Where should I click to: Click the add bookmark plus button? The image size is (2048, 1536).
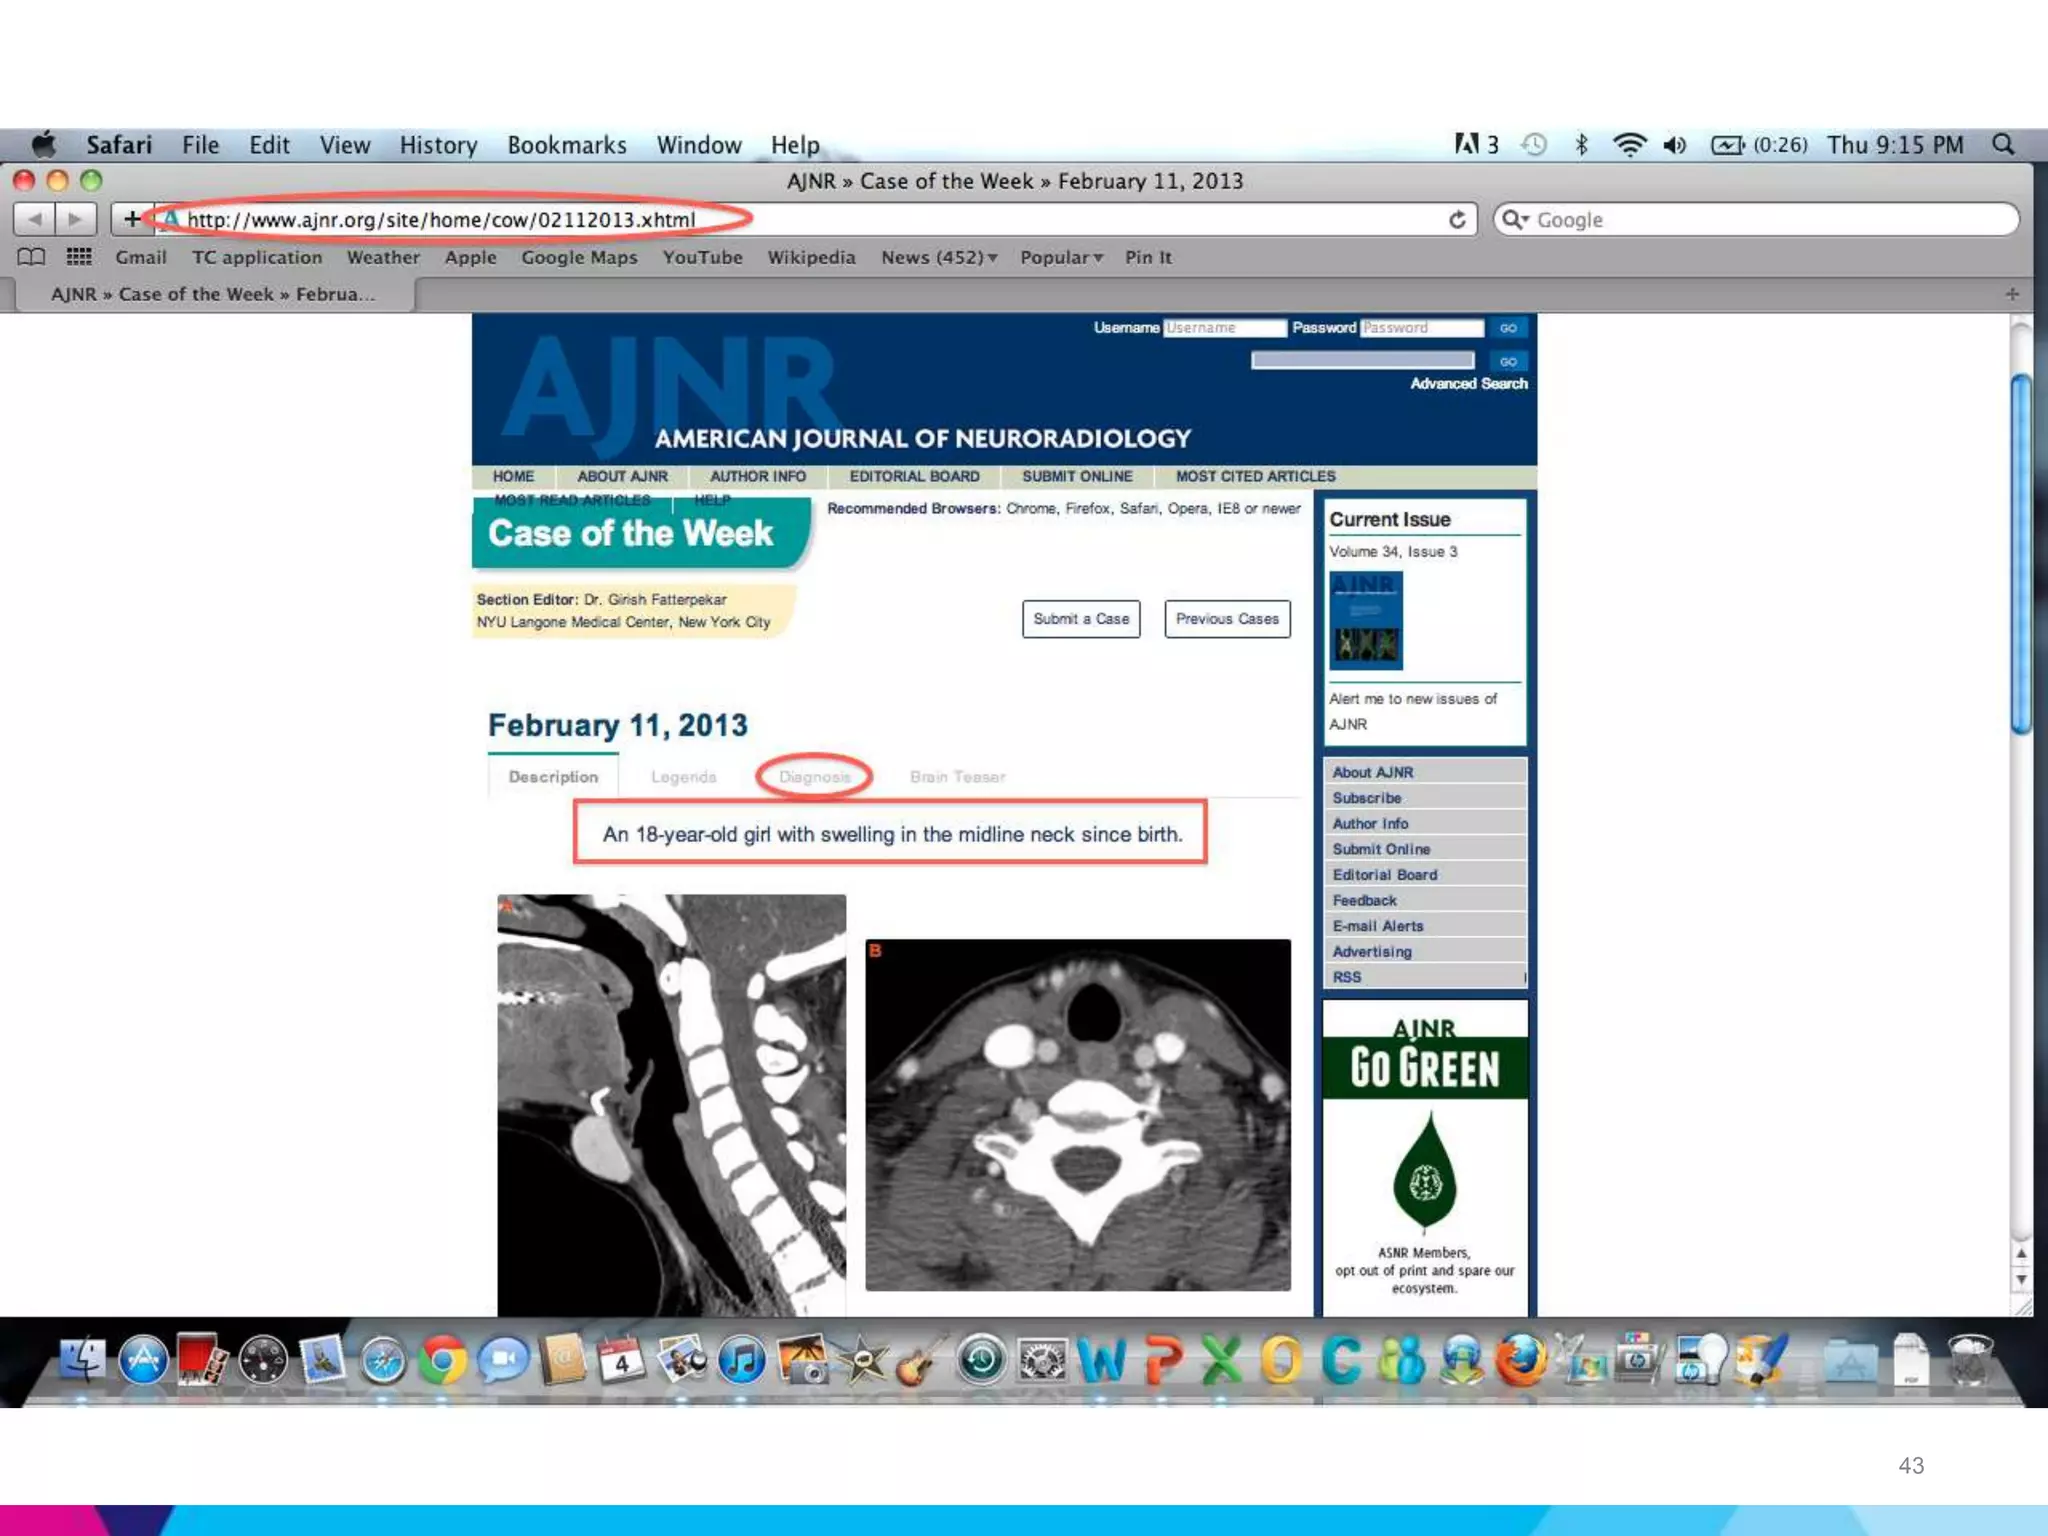pyautogui.click(x=131, y=219)
